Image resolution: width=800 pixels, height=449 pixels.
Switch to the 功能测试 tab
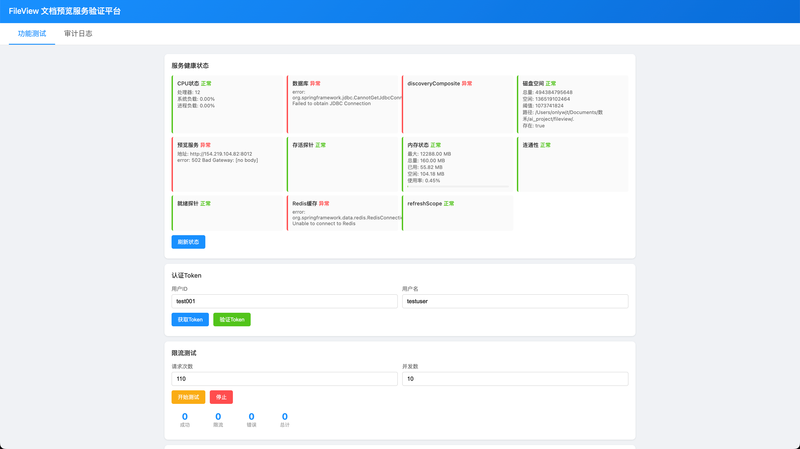(32, 34)
